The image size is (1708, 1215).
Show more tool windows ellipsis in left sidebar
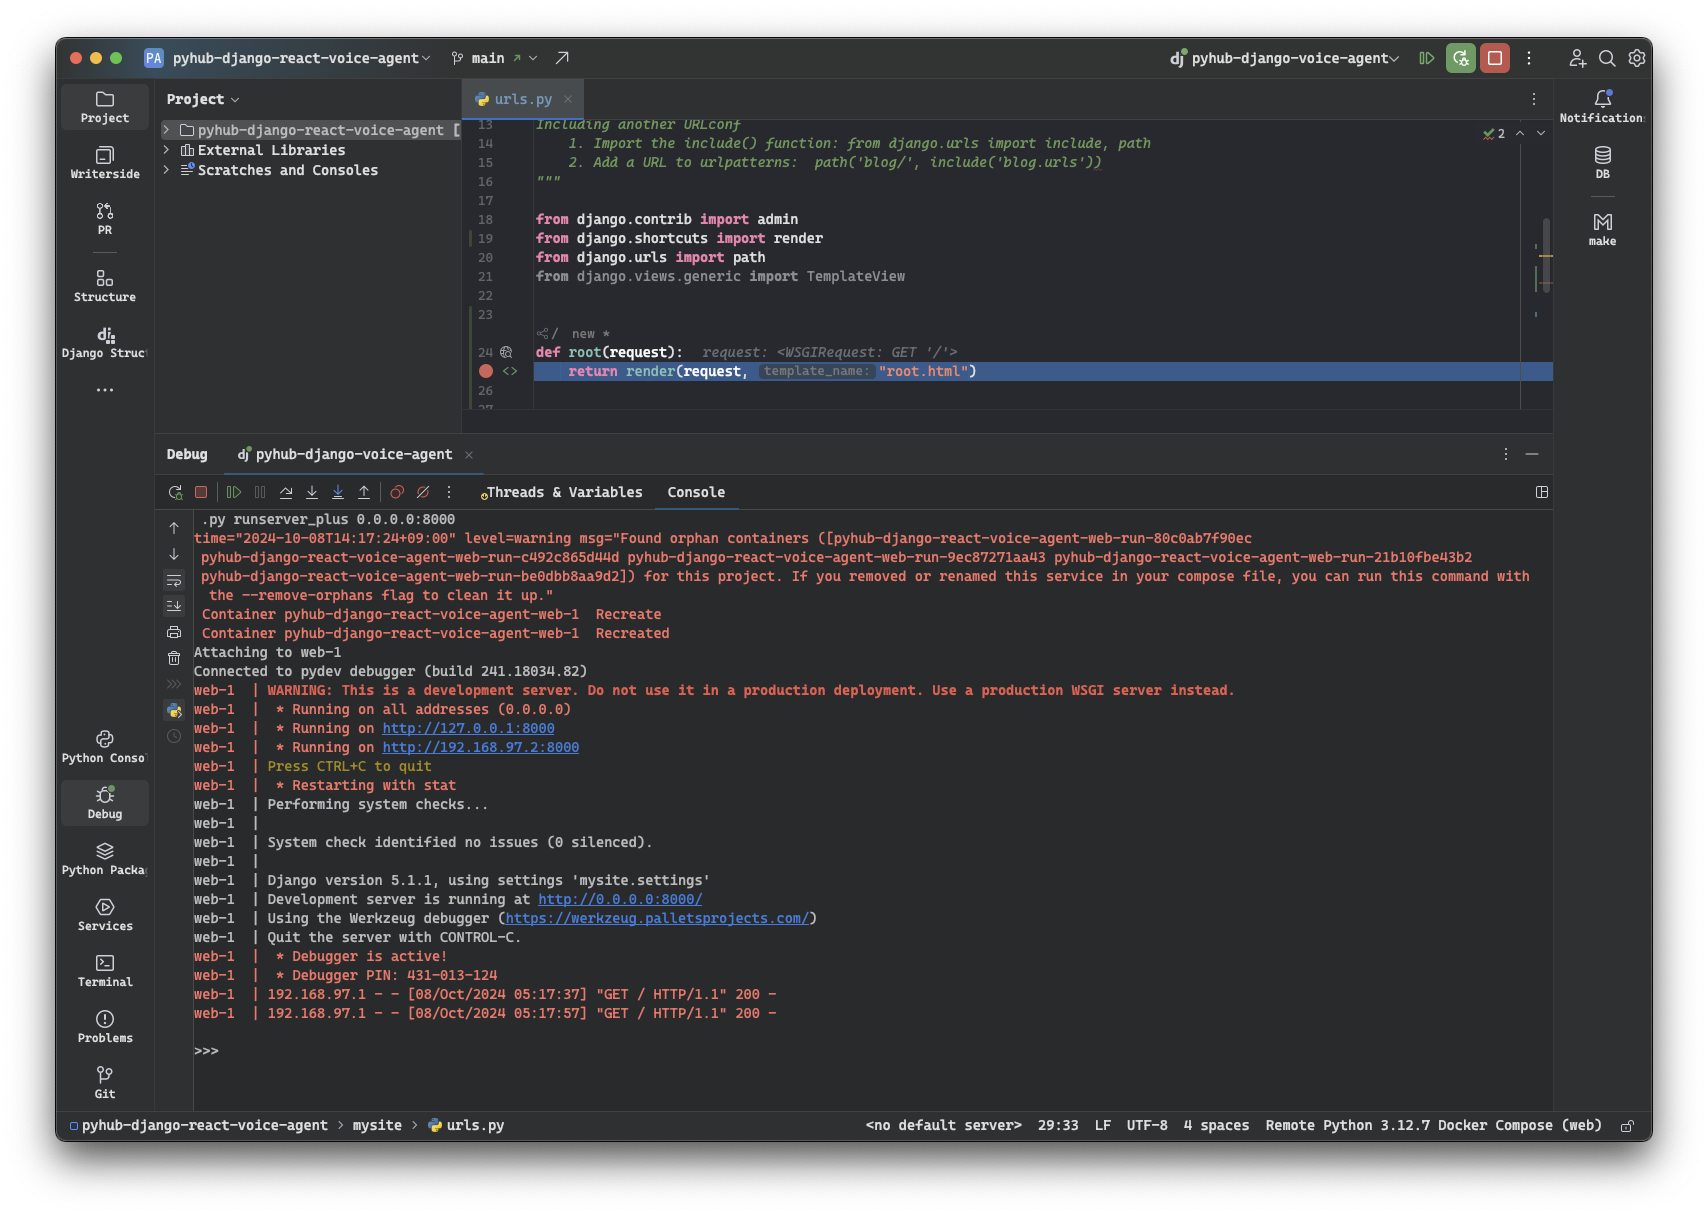pyautogui.click(x=105, y=390)
